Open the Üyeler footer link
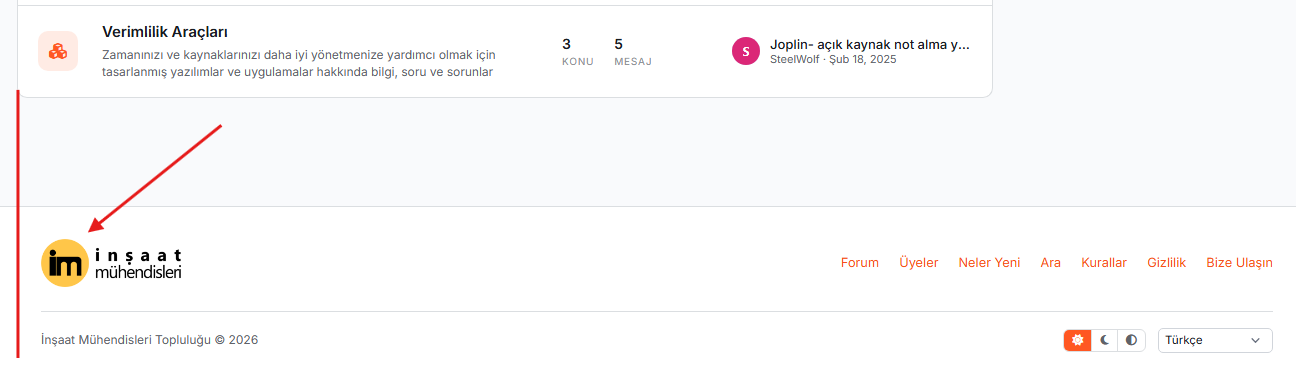 click(x=918, y=263)
